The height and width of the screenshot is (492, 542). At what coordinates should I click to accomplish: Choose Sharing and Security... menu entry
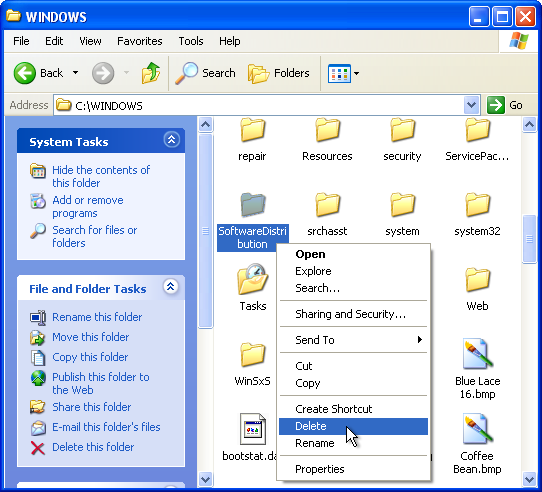[x=353, y=314]
